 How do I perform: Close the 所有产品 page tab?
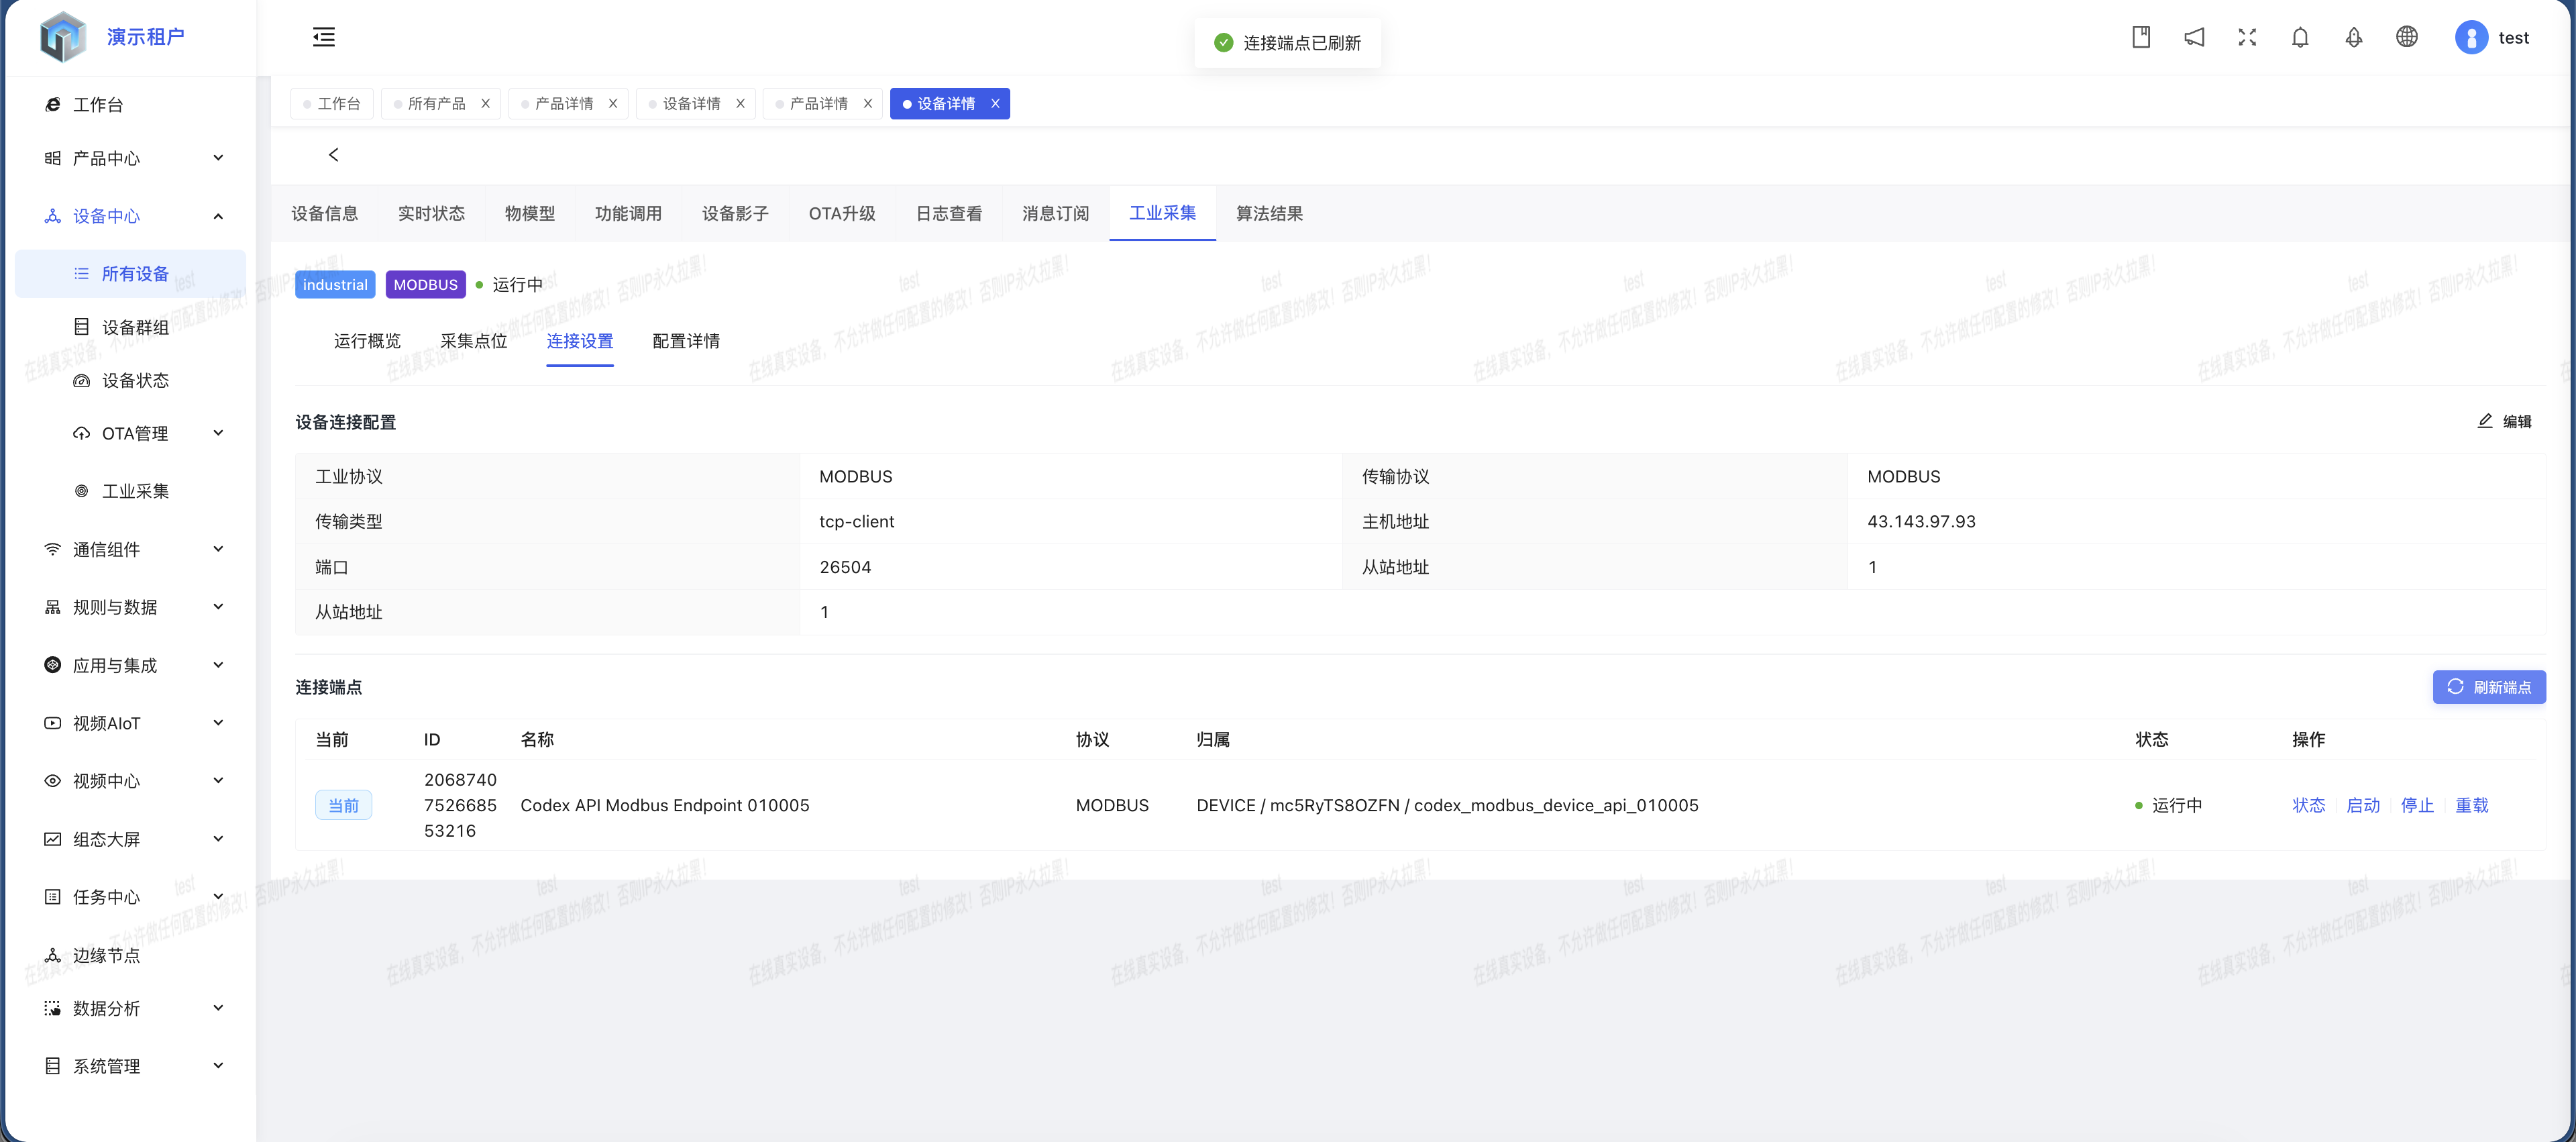[486, 103]
